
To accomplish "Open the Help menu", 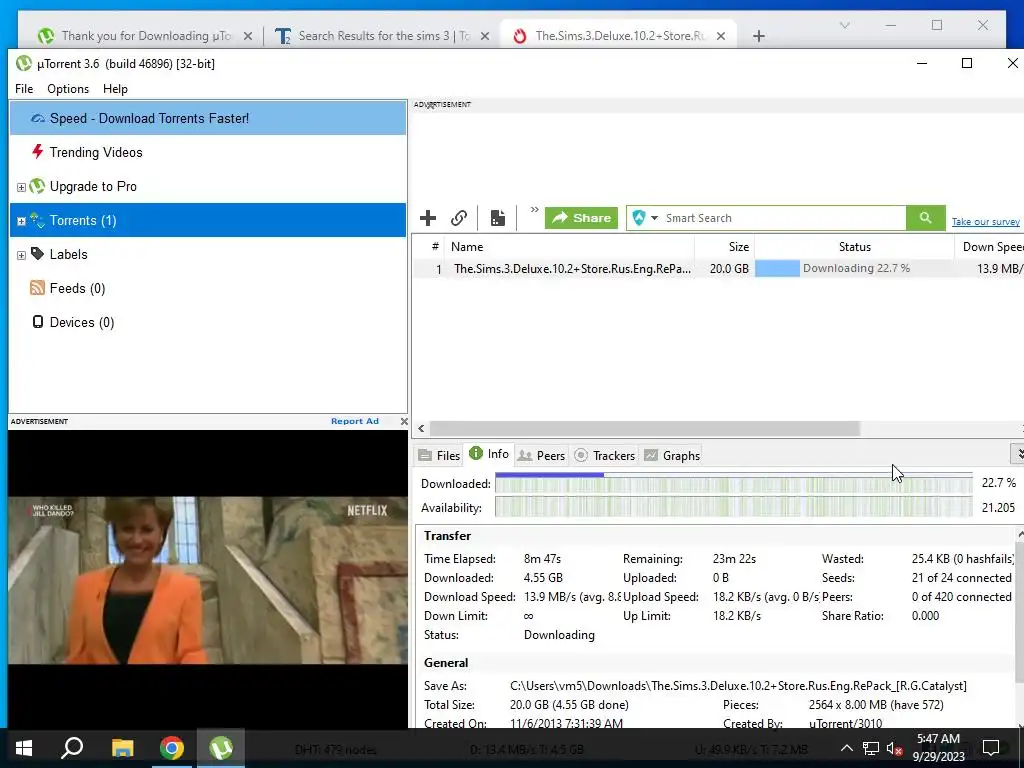I will (115, 89).
